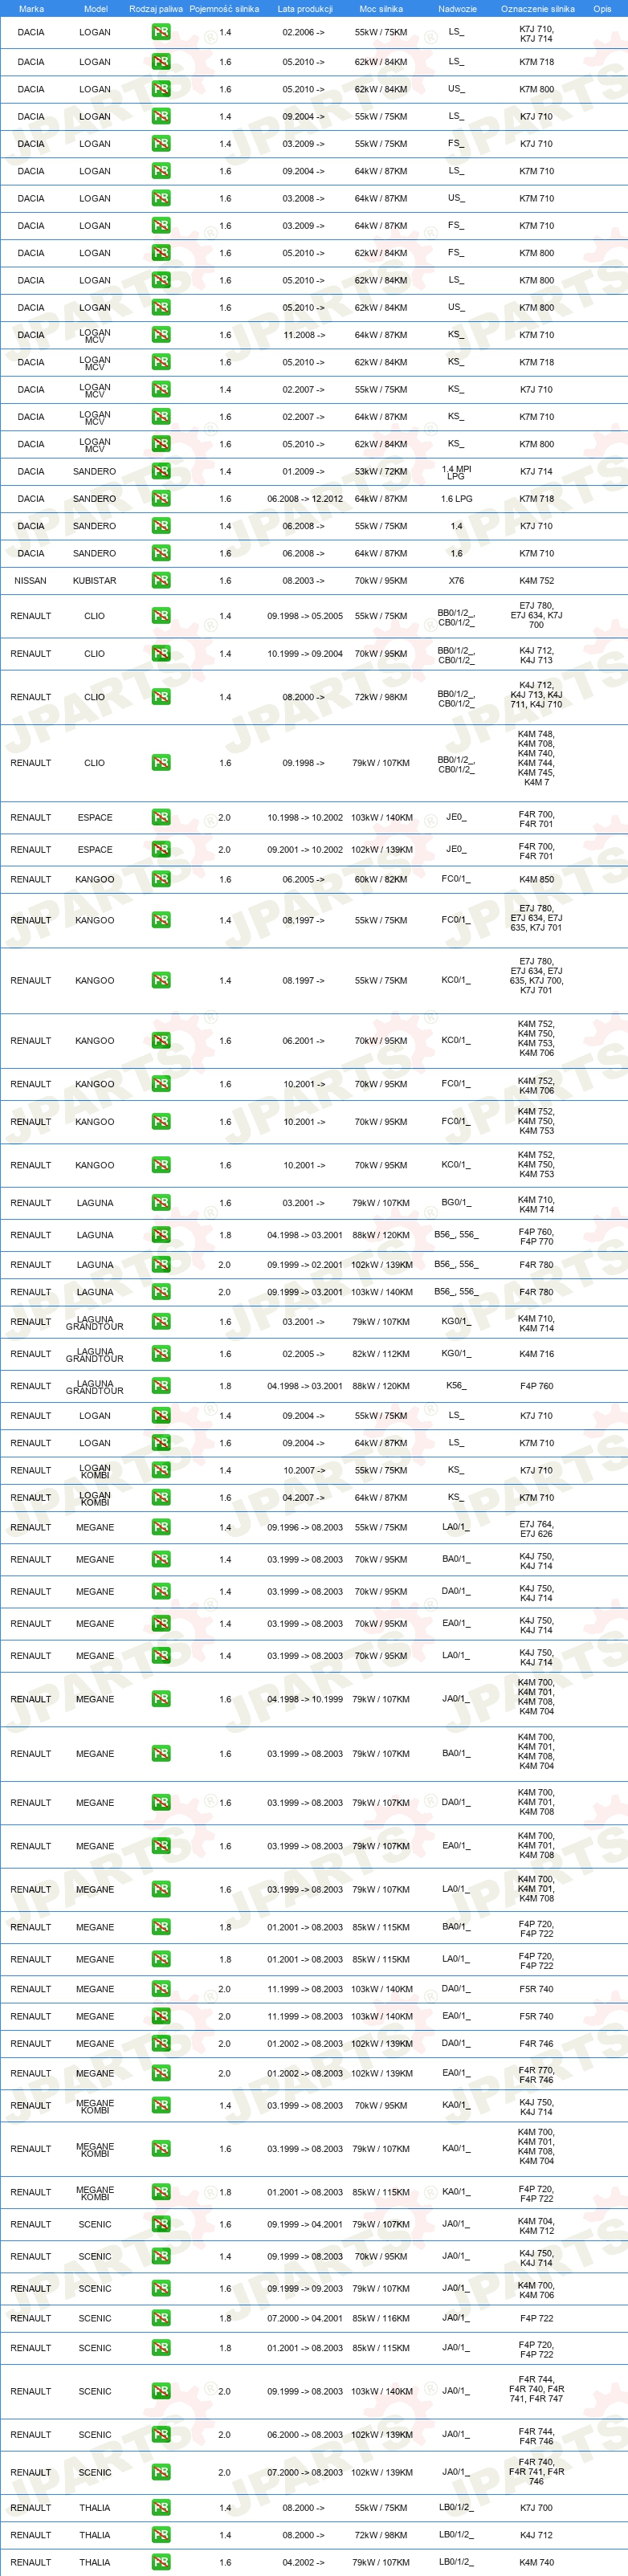Screen dimensions: 628x2576
Task: Select fuel icon in Sandero 1.4 MPI LPG row
Action: click(x=160, y=471)
